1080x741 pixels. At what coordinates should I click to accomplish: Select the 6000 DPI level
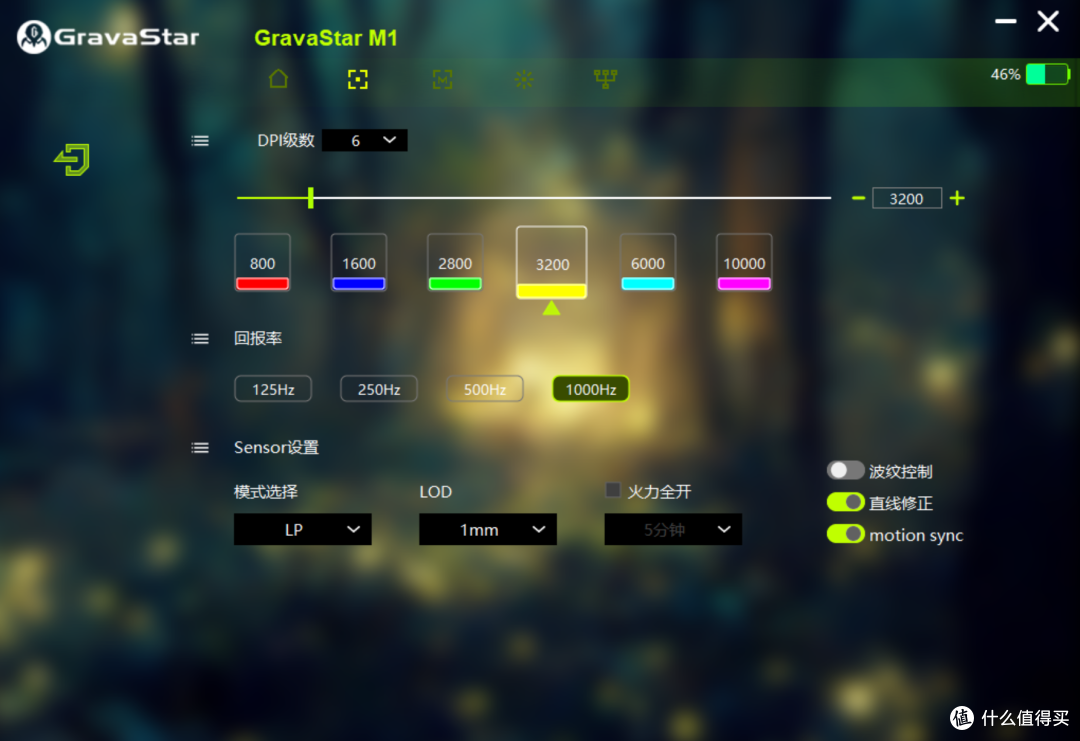click(648, 262)
